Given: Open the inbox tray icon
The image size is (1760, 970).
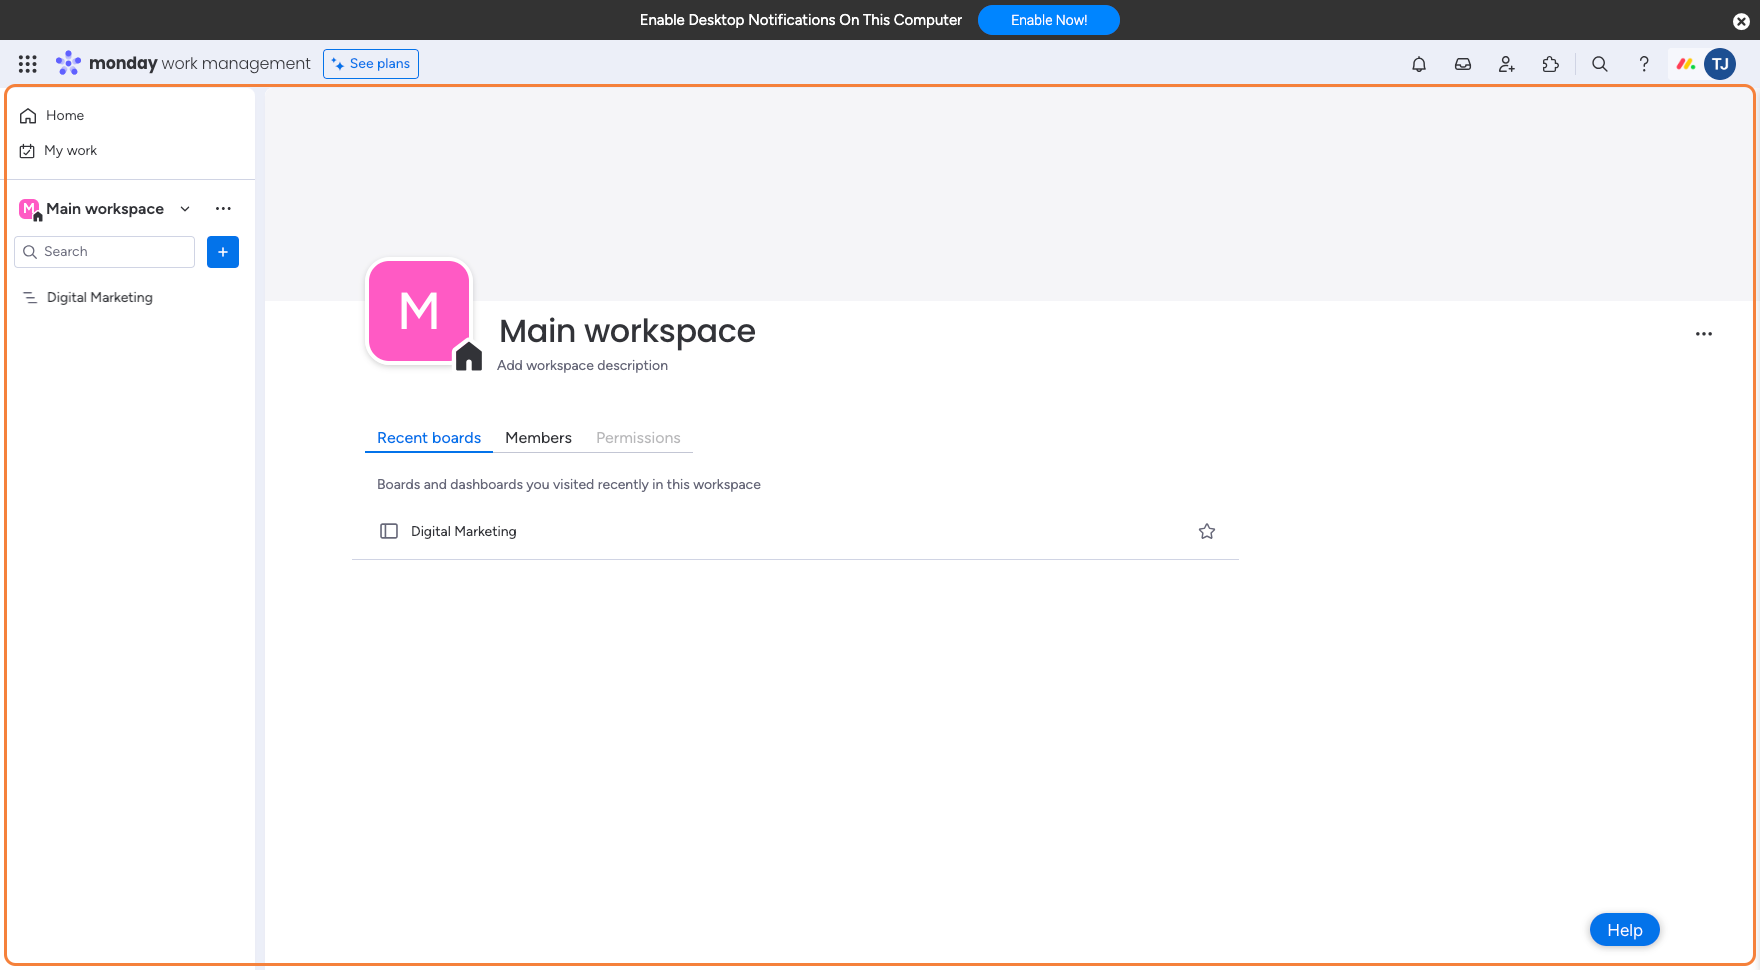Looking at the screenshot, I should click(1462, 64).
